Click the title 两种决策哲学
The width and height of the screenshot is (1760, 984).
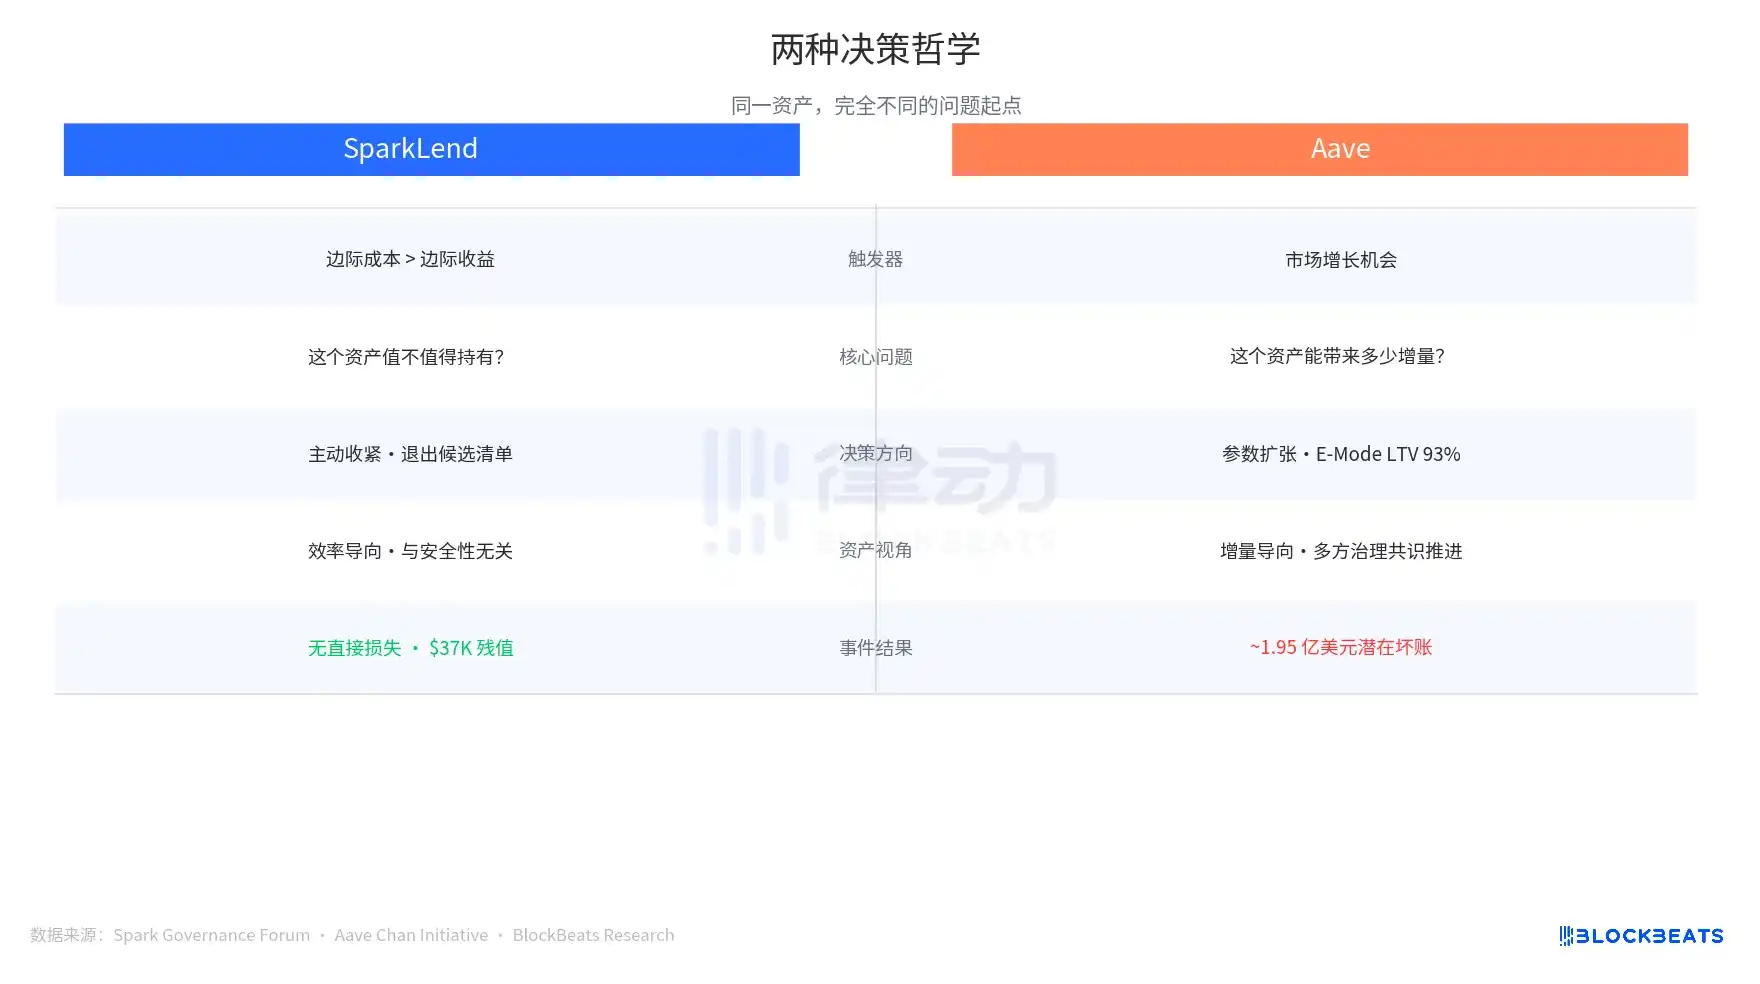pos(875,49)
